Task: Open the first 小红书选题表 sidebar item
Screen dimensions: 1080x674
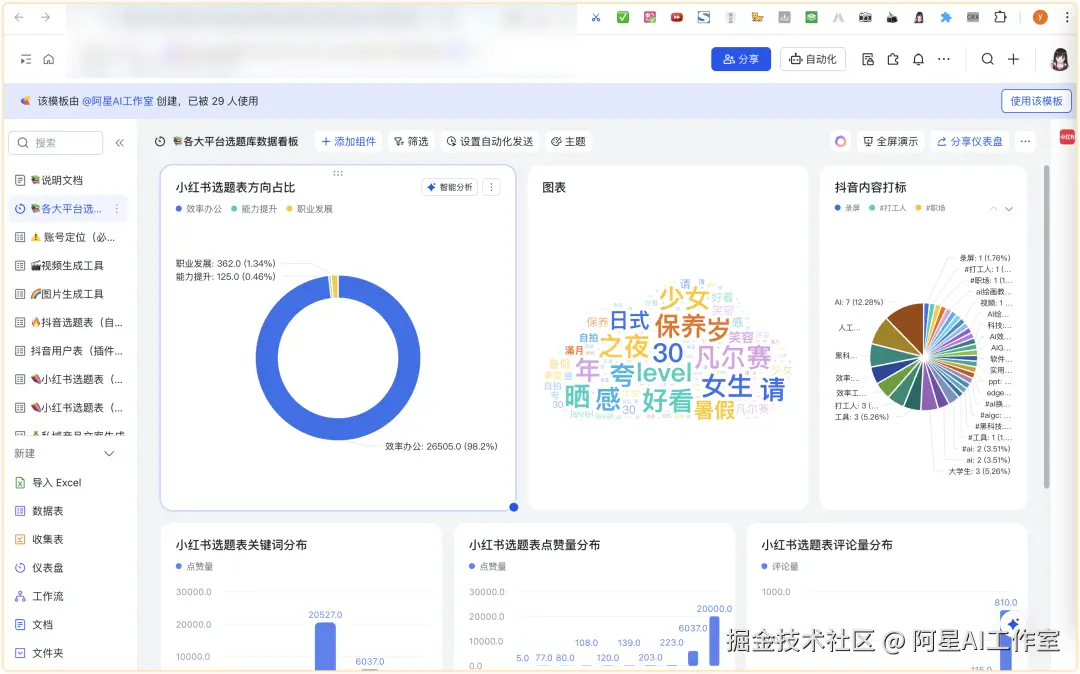Action: pyautogui.click(x=68, y=379)
